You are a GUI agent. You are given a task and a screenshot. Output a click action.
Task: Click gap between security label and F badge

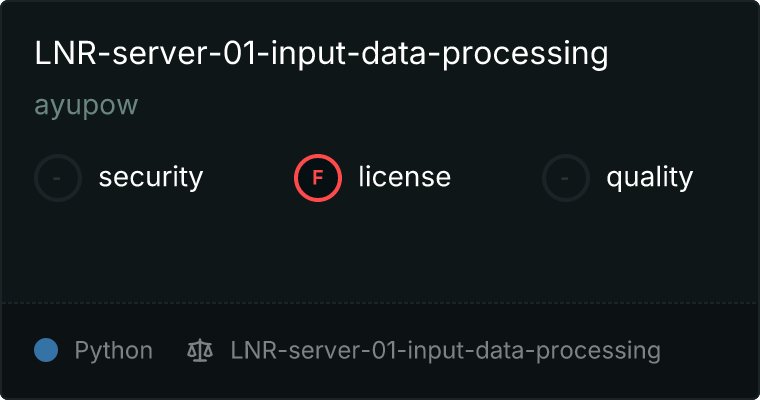tap(248, 178)
